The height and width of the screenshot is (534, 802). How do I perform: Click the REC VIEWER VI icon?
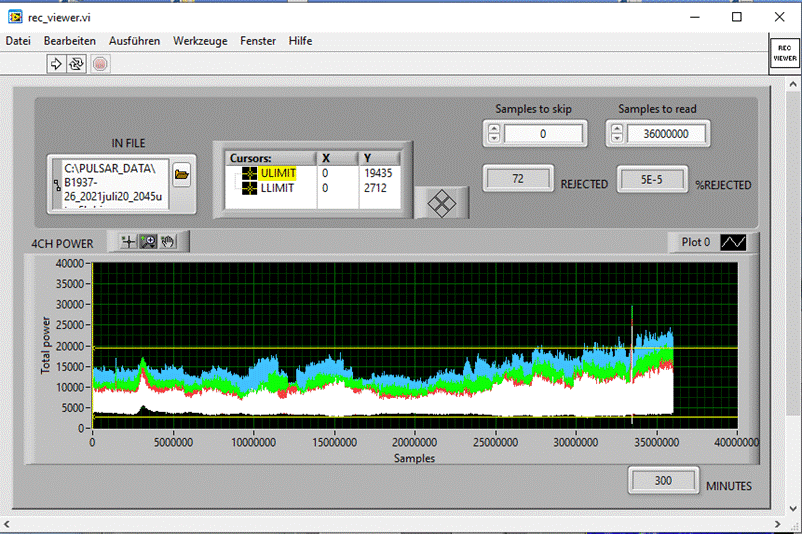point(785,53)
